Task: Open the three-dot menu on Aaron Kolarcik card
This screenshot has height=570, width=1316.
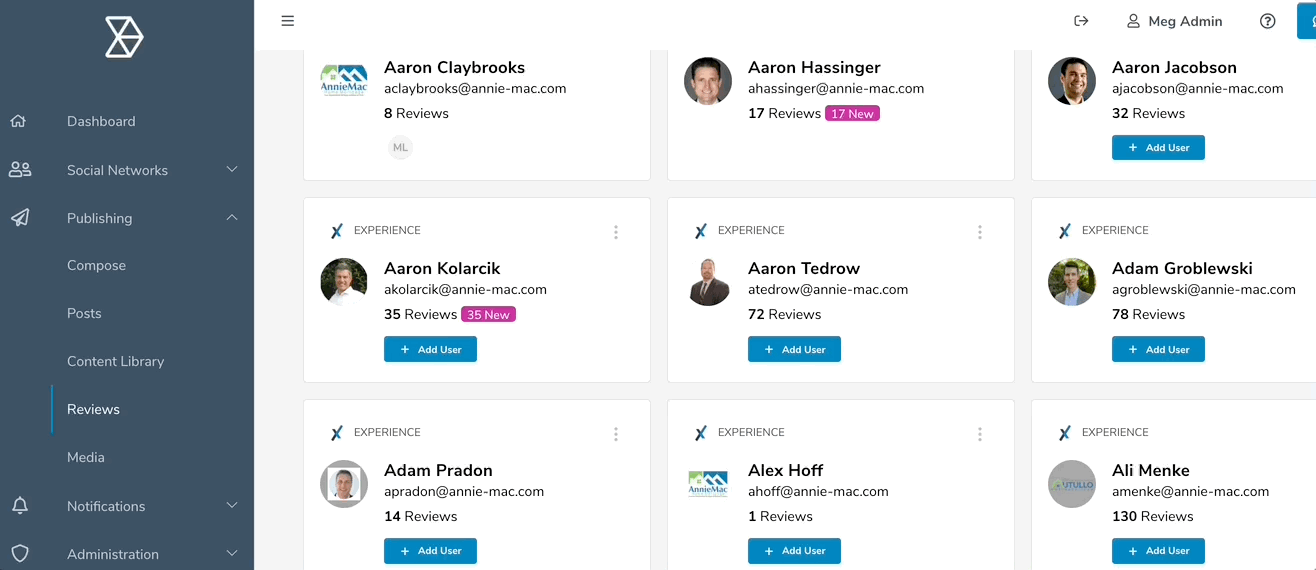Action: 616,232
